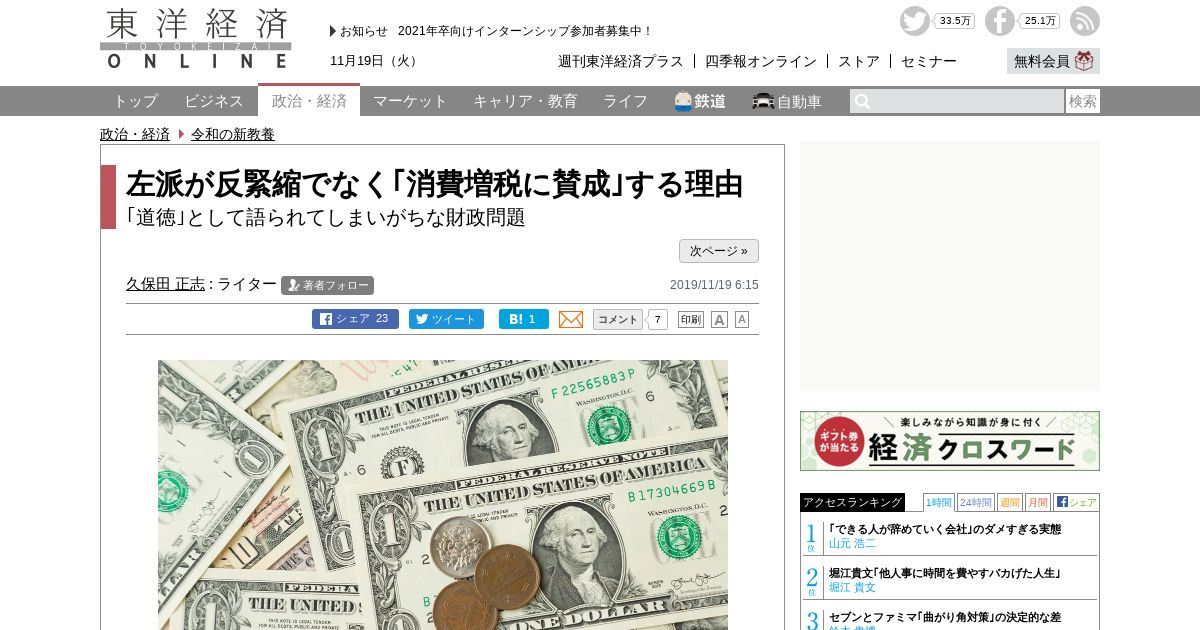Open the 鉄道 train section tab
The height and width of the screenshot is (630, 1200).
coord(700,101)
